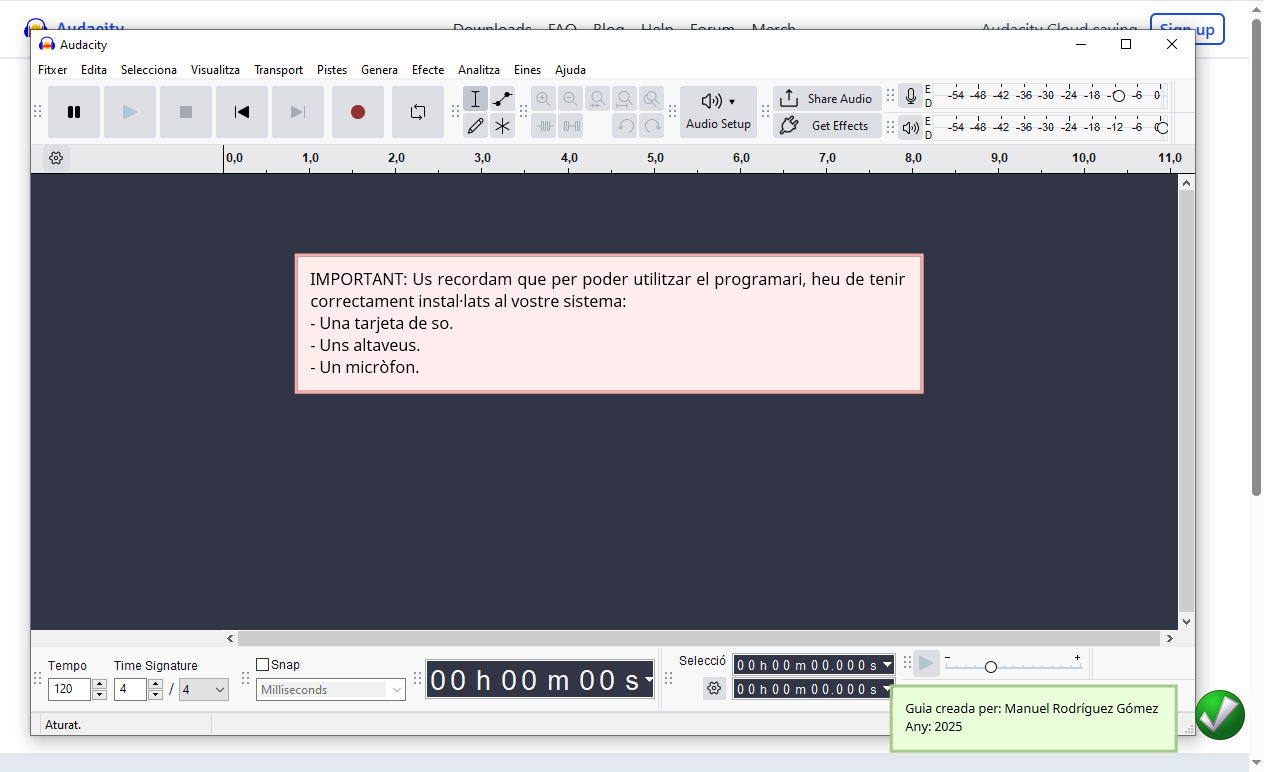The image size is (1264, 772).
Task: Click the Trim audio outside selection icon
Action: click(543, 126)
